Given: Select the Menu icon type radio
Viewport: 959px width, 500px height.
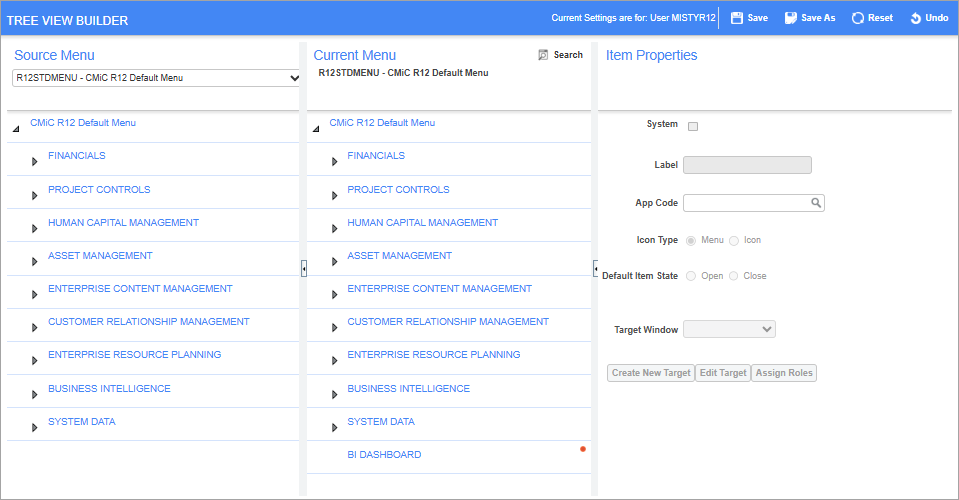Looking at the screenshot, I should [691, 241].
